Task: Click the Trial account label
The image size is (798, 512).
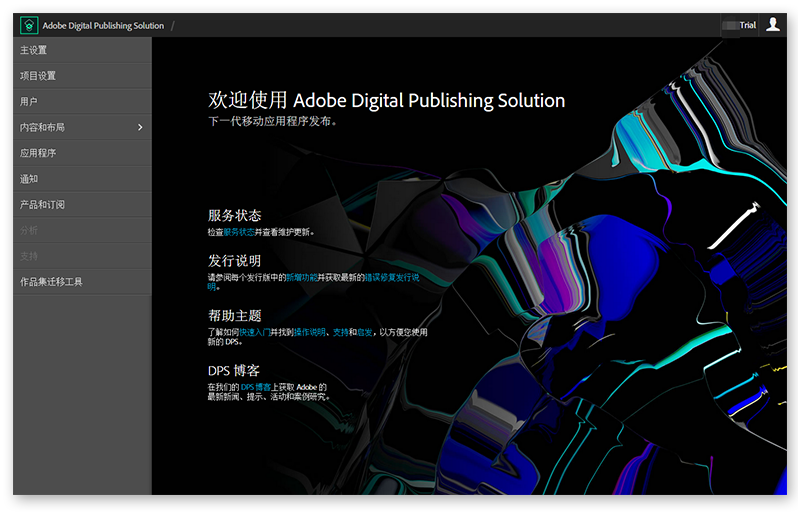Action: 747,25
